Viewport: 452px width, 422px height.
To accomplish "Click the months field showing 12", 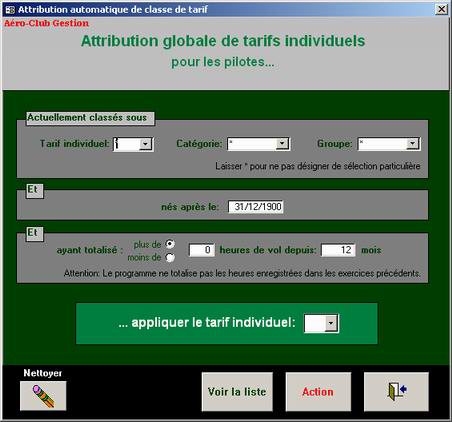I will click(x=338, y=250).
